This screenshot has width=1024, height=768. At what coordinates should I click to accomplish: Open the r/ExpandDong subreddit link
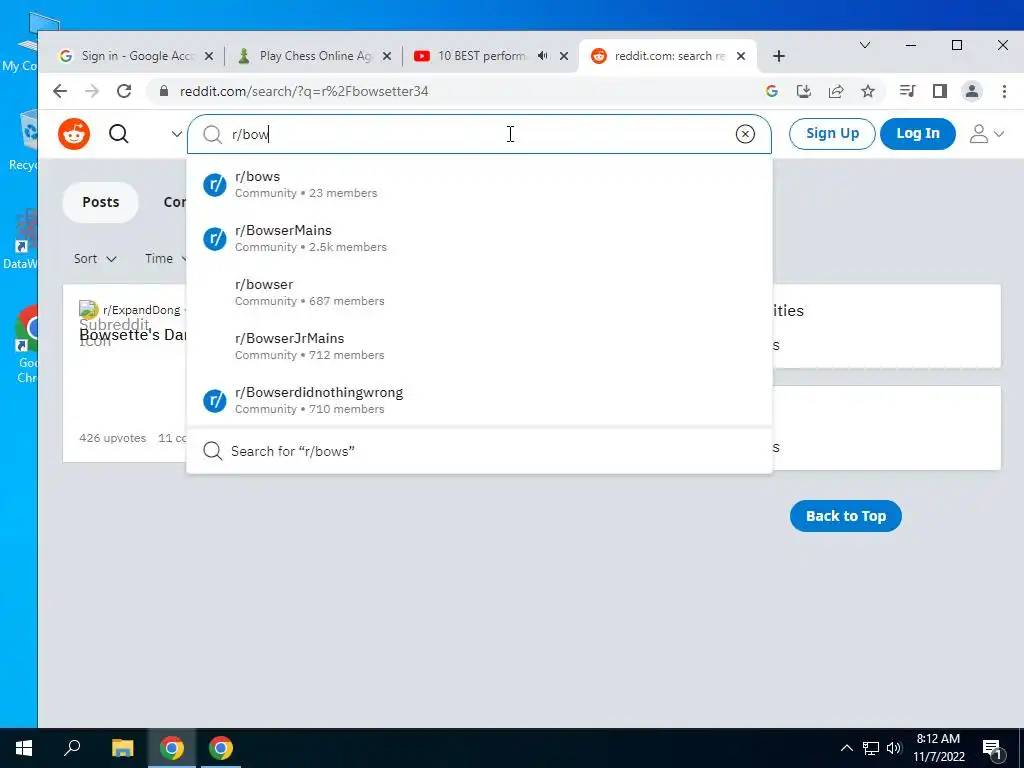tap(142, 310)
